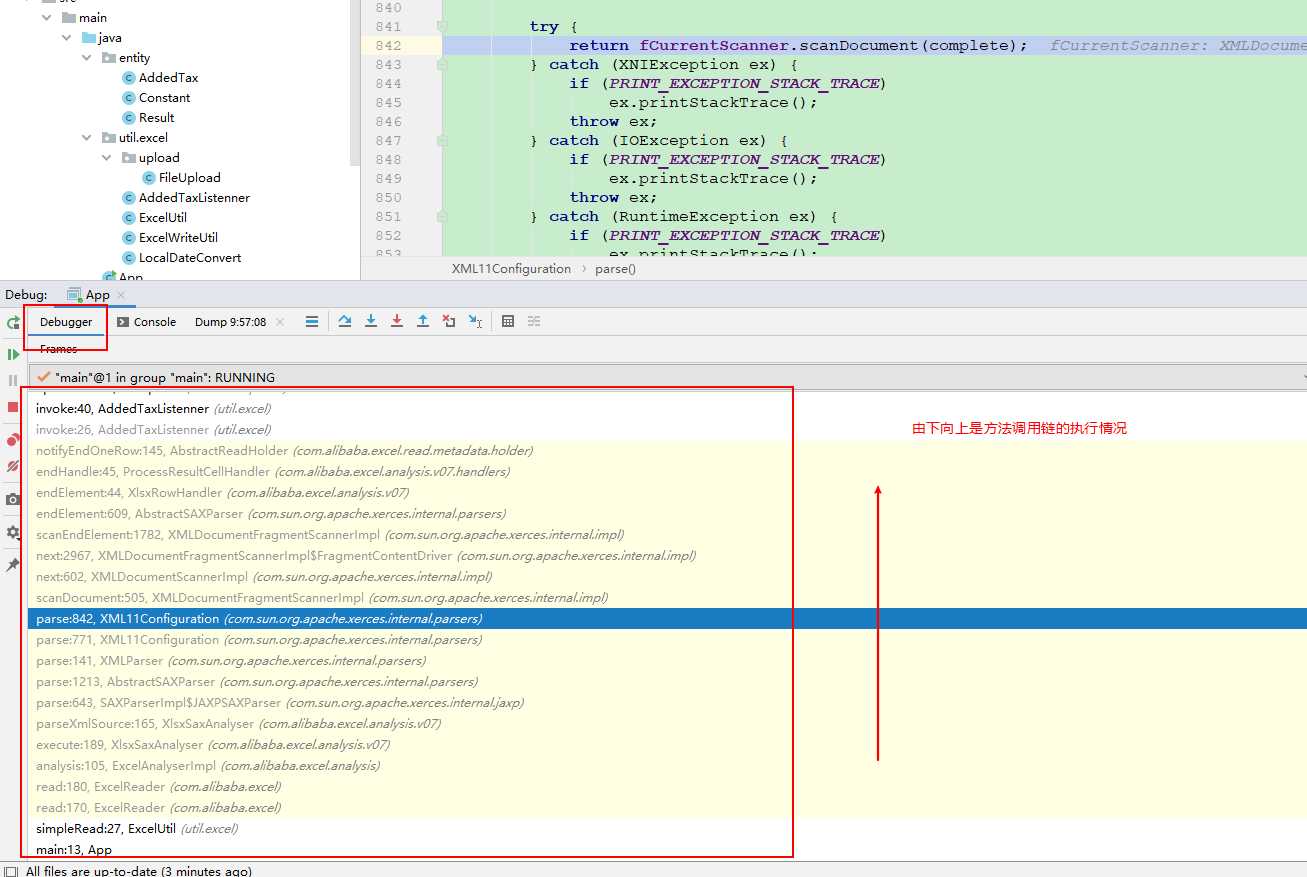Click the Drop Frame icon
Image resolution: width=1307 pixels, height=877 pixels.
point(449,321)
